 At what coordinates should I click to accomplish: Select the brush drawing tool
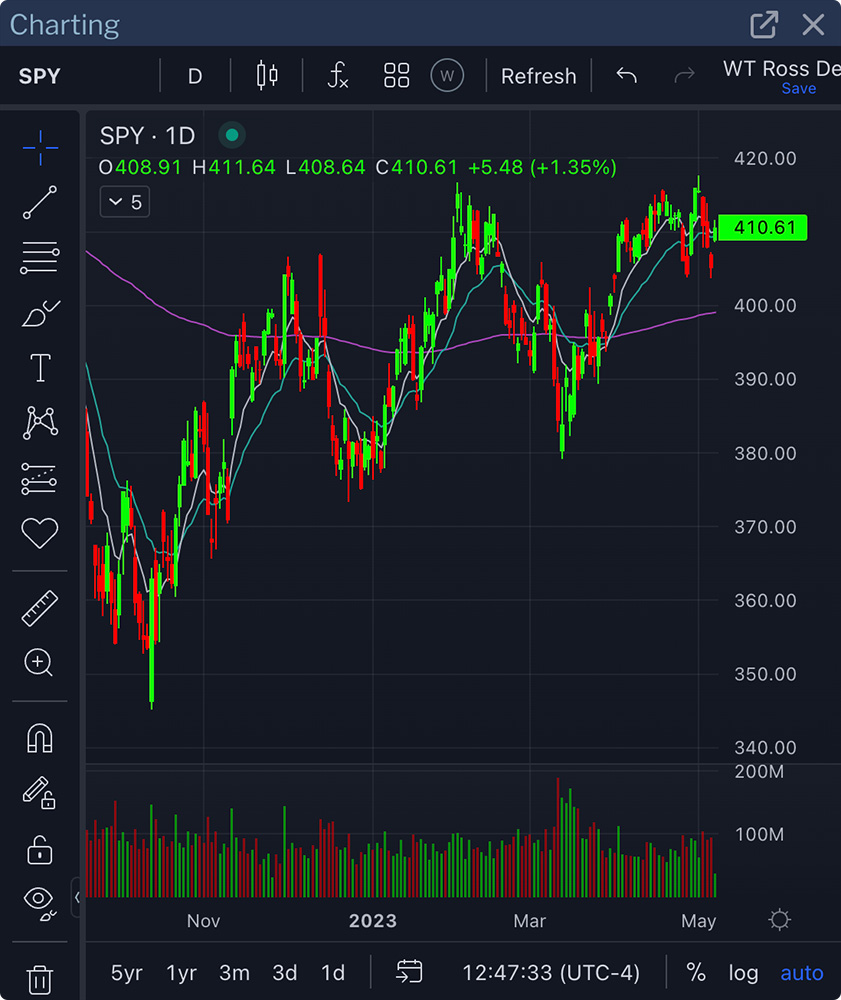pos(40,313)
